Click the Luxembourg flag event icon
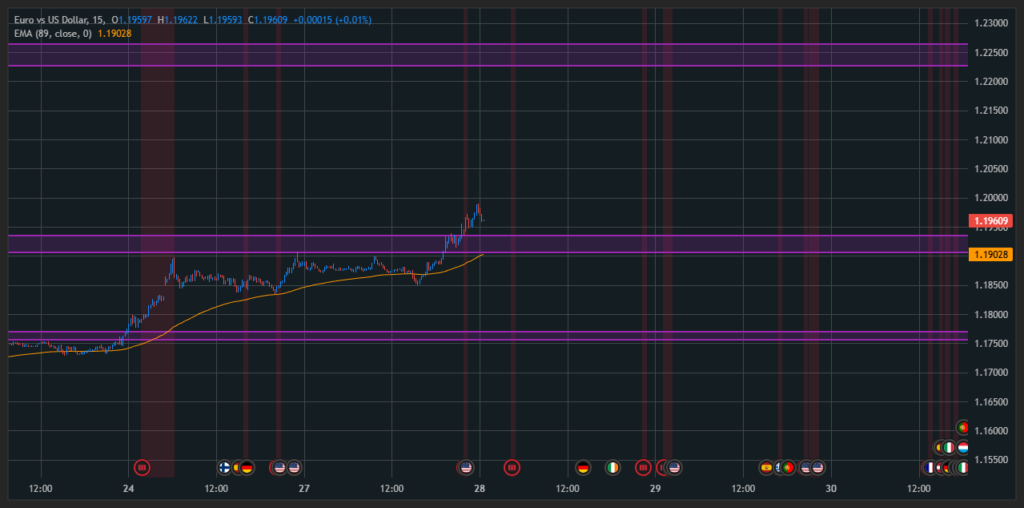1024x508 pixels. [962, 448]
